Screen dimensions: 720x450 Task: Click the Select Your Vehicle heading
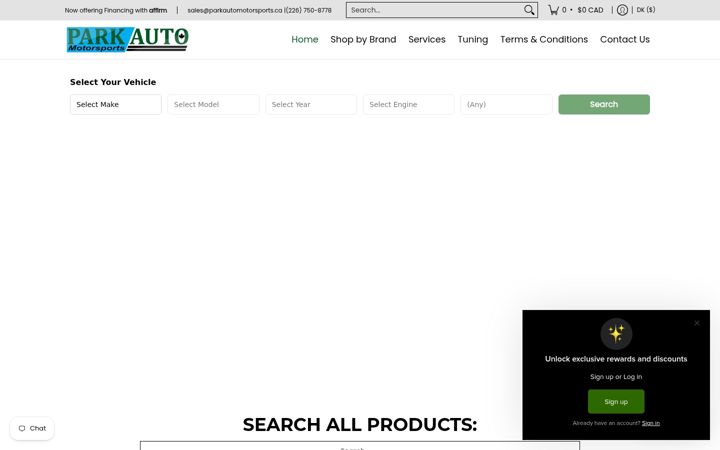113,82
